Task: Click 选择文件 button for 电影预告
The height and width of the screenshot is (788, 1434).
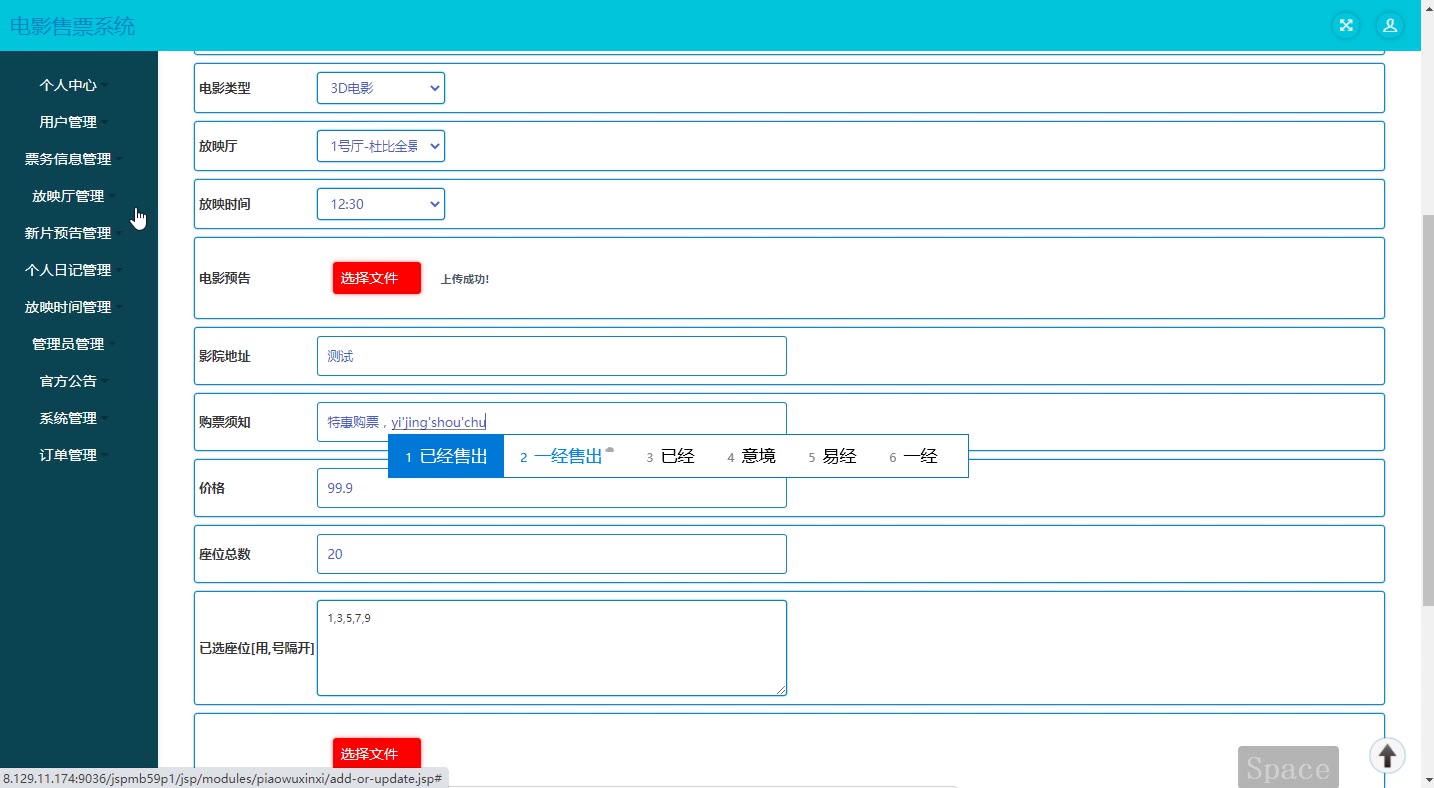Action: (377, 278)
